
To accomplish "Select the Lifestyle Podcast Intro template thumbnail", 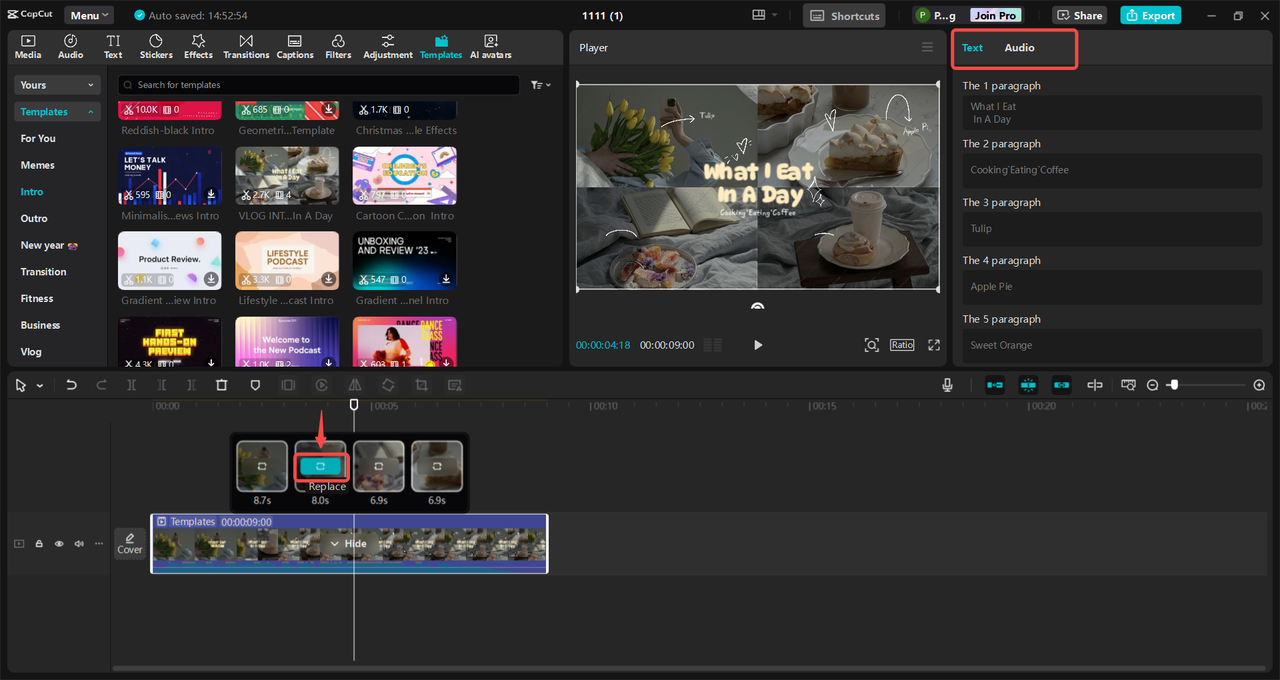I will tap(287, 261).
